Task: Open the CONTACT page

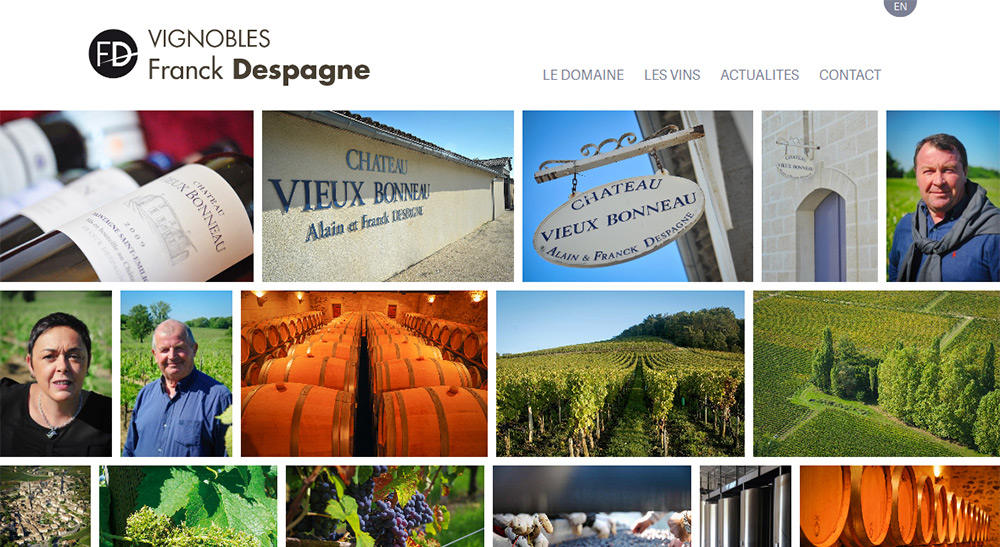Action: coord(850,75)
